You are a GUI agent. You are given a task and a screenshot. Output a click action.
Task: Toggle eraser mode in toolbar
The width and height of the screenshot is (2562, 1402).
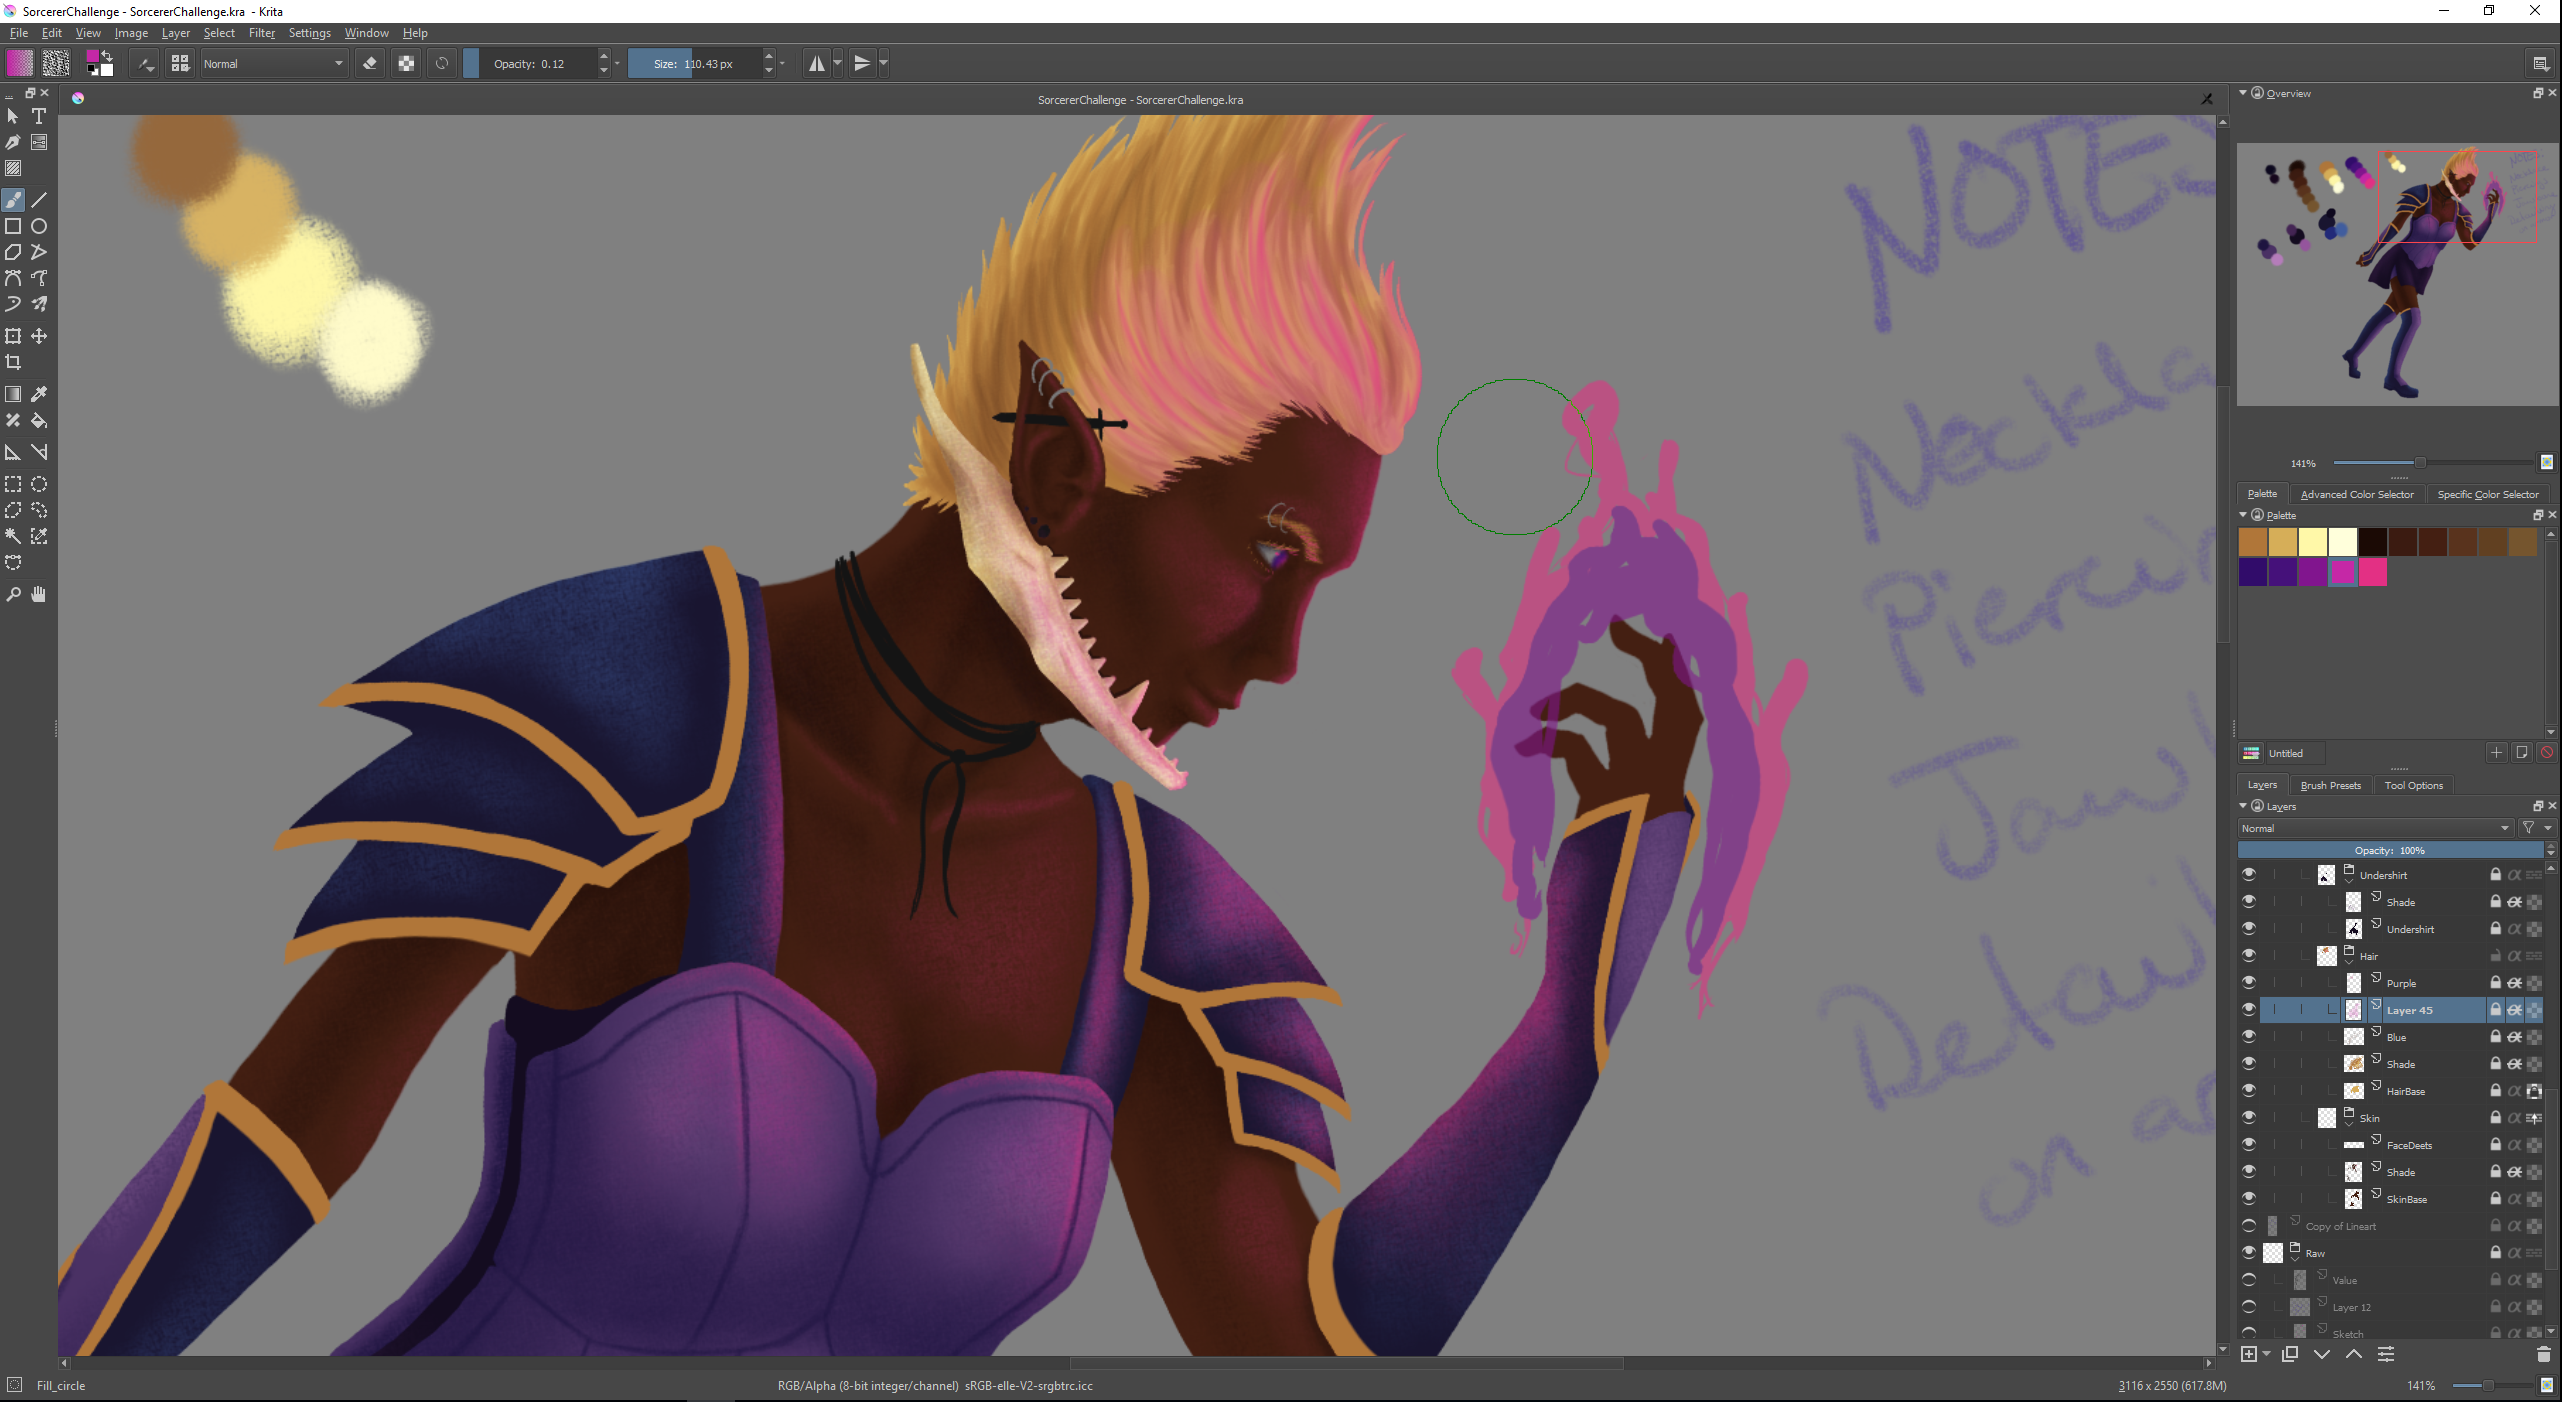coord(370,64)
